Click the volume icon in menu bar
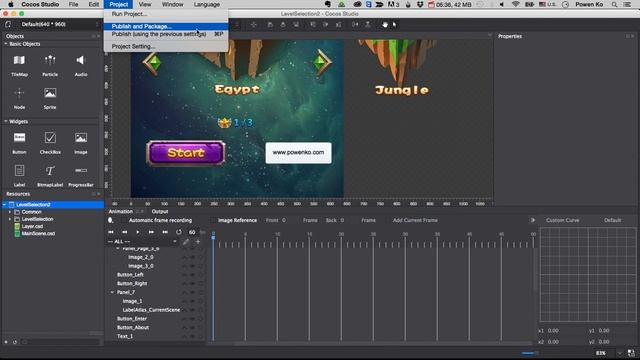 [x=502, y=4]
